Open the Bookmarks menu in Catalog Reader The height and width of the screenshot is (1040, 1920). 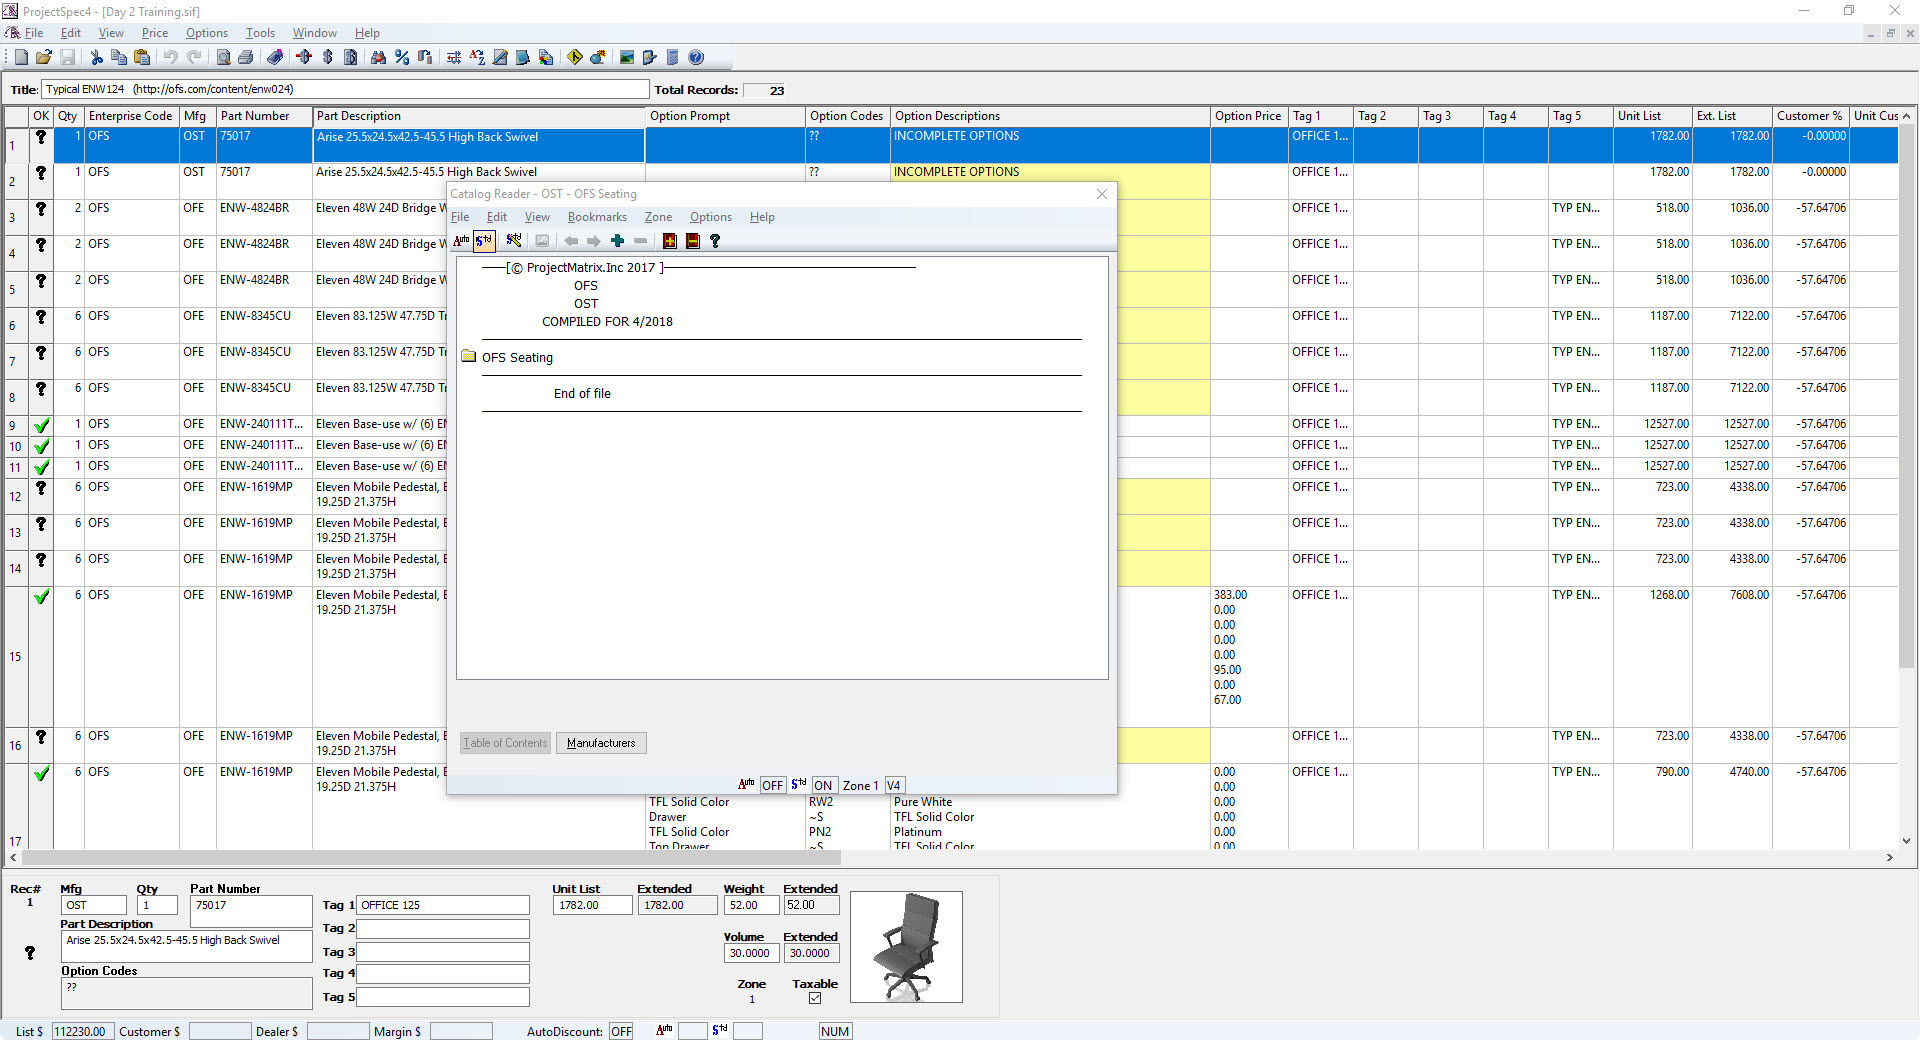pyautogui.click(x=597, y=217)
